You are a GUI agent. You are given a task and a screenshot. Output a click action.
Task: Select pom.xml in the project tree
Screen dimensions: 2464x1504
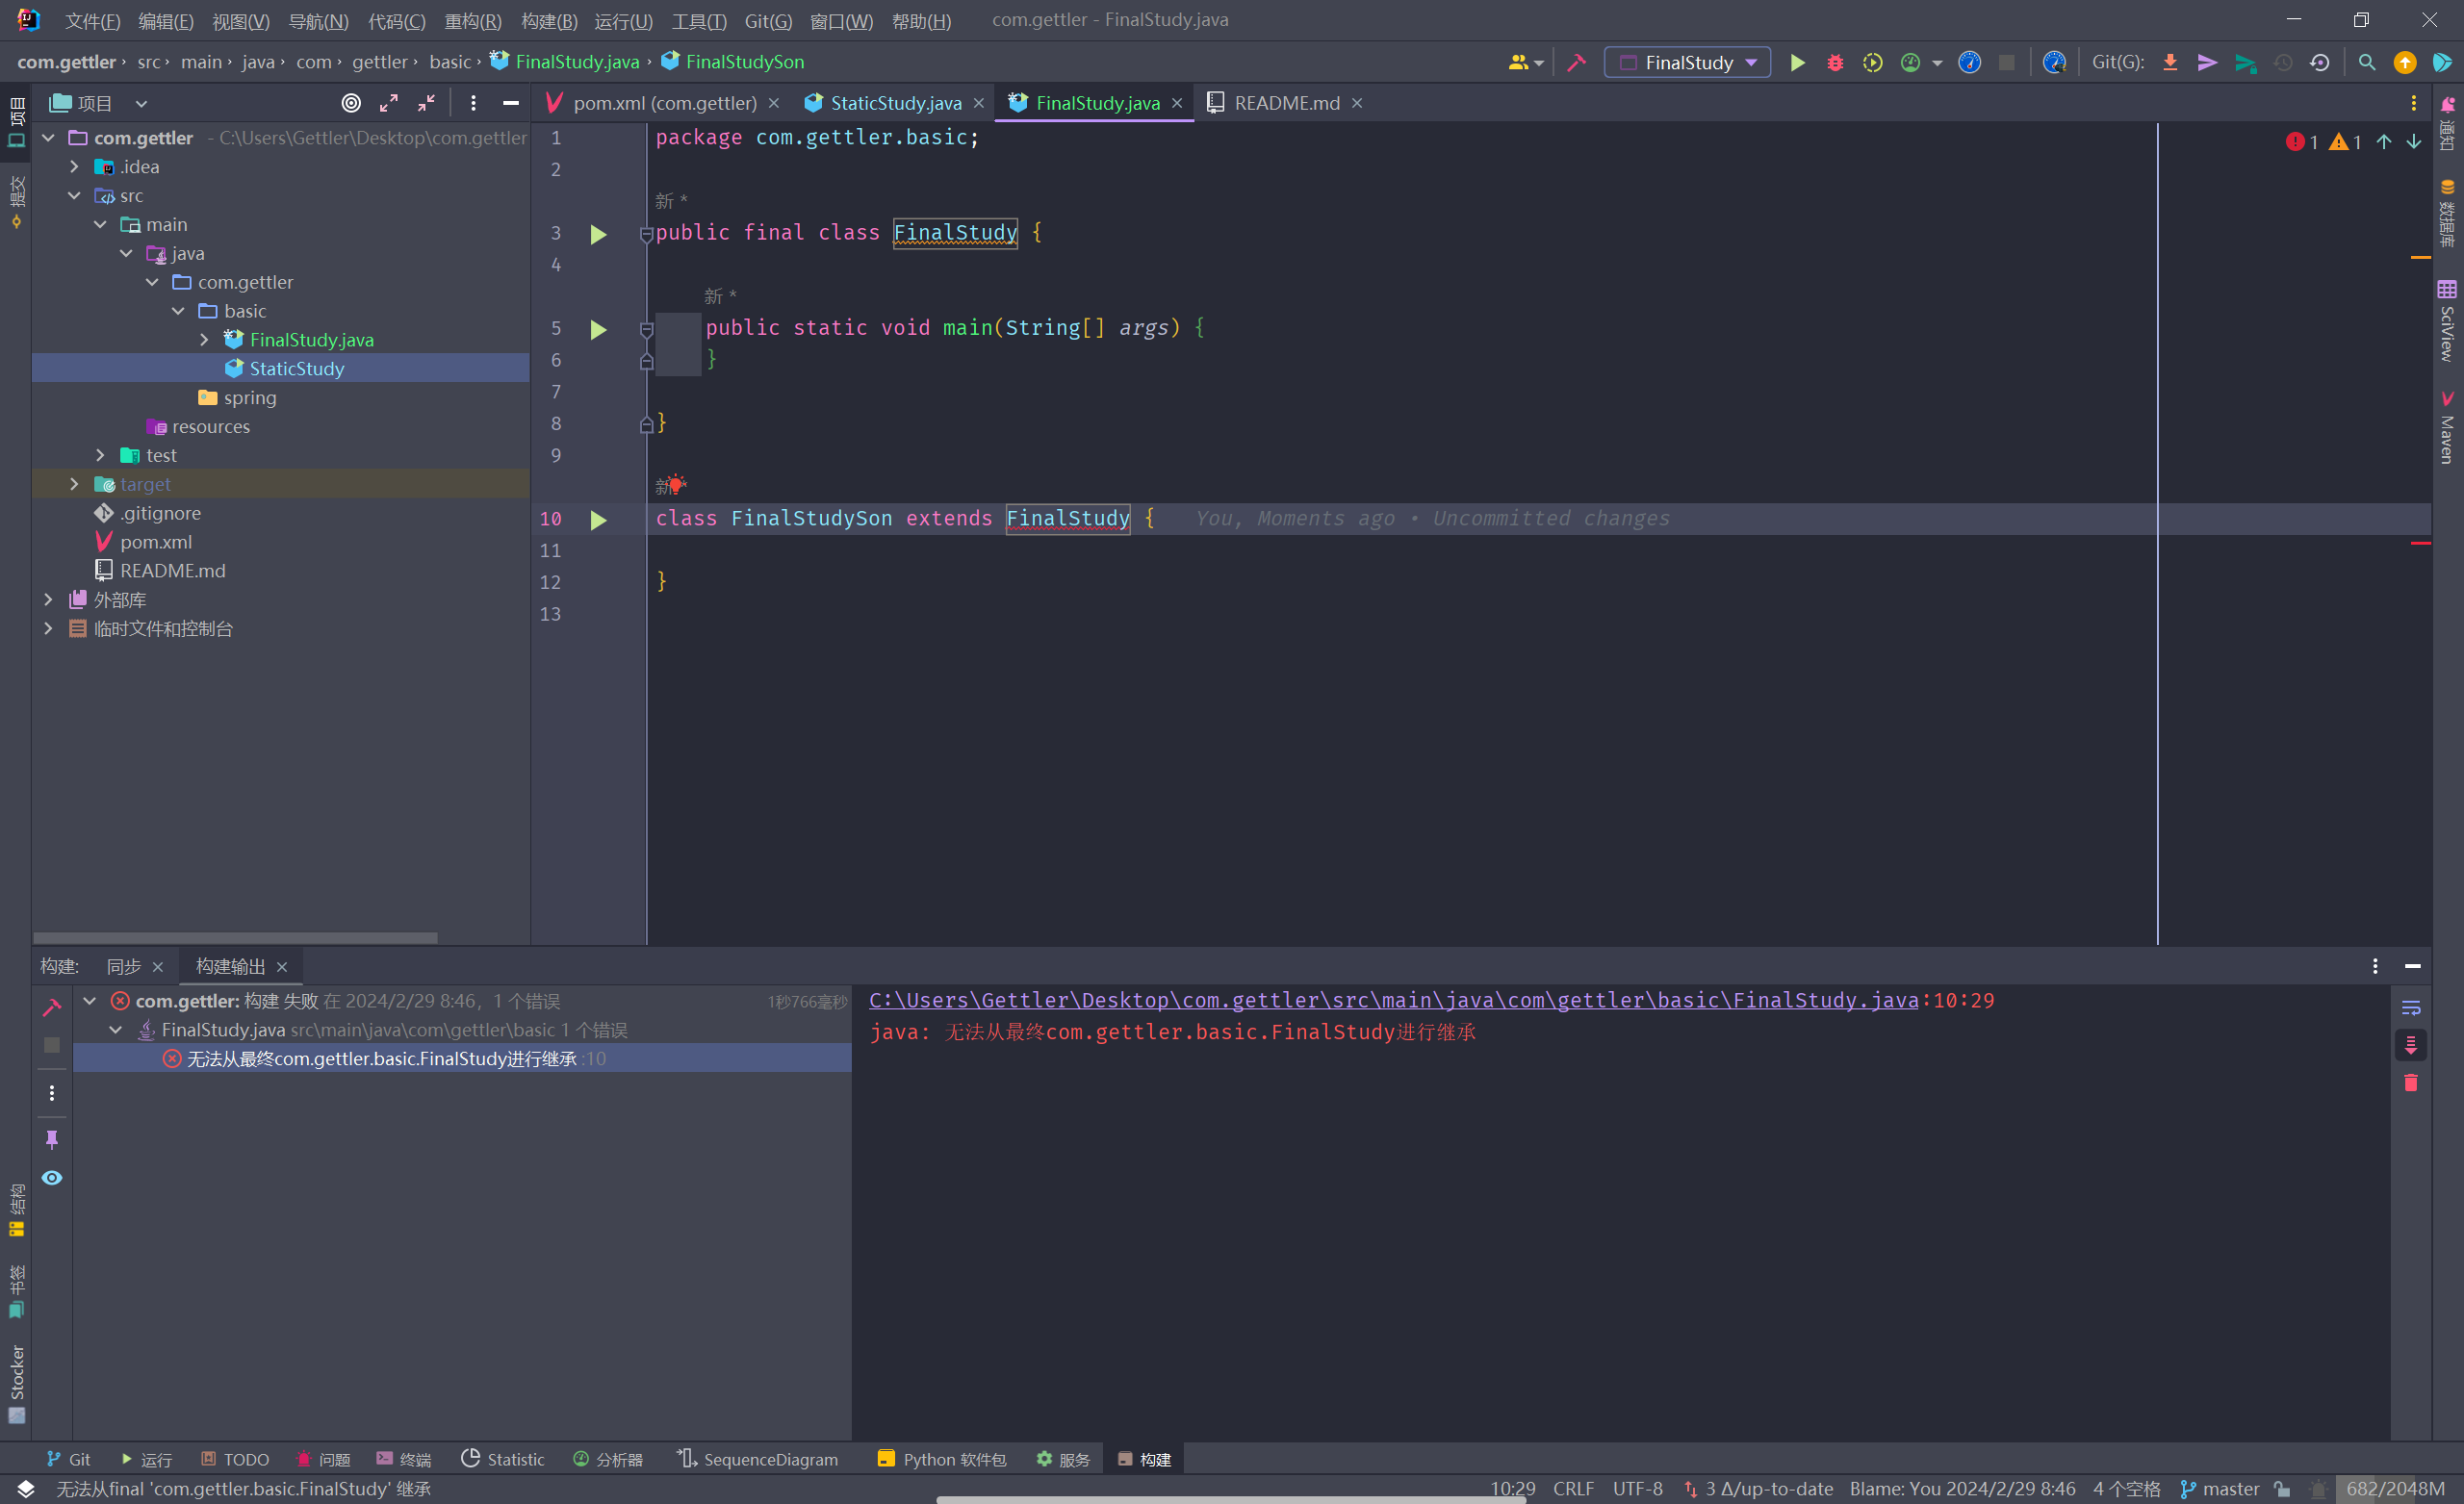156,542
